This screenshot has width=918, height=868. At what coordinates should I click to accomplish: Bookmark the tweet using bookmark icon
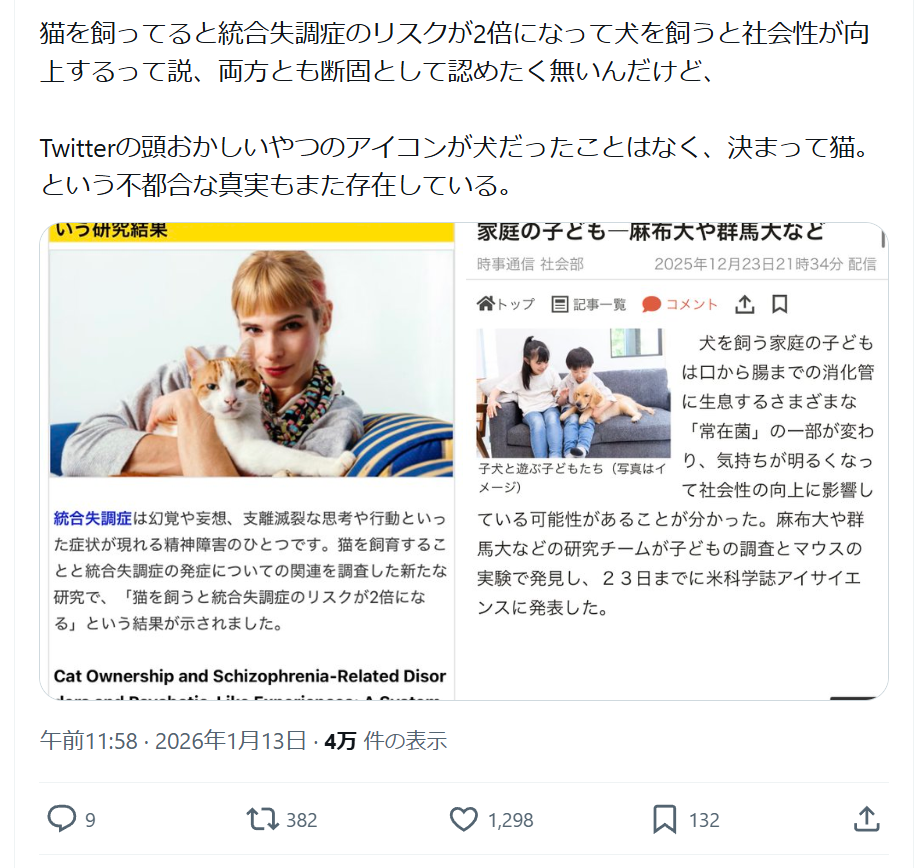point(664,819)
